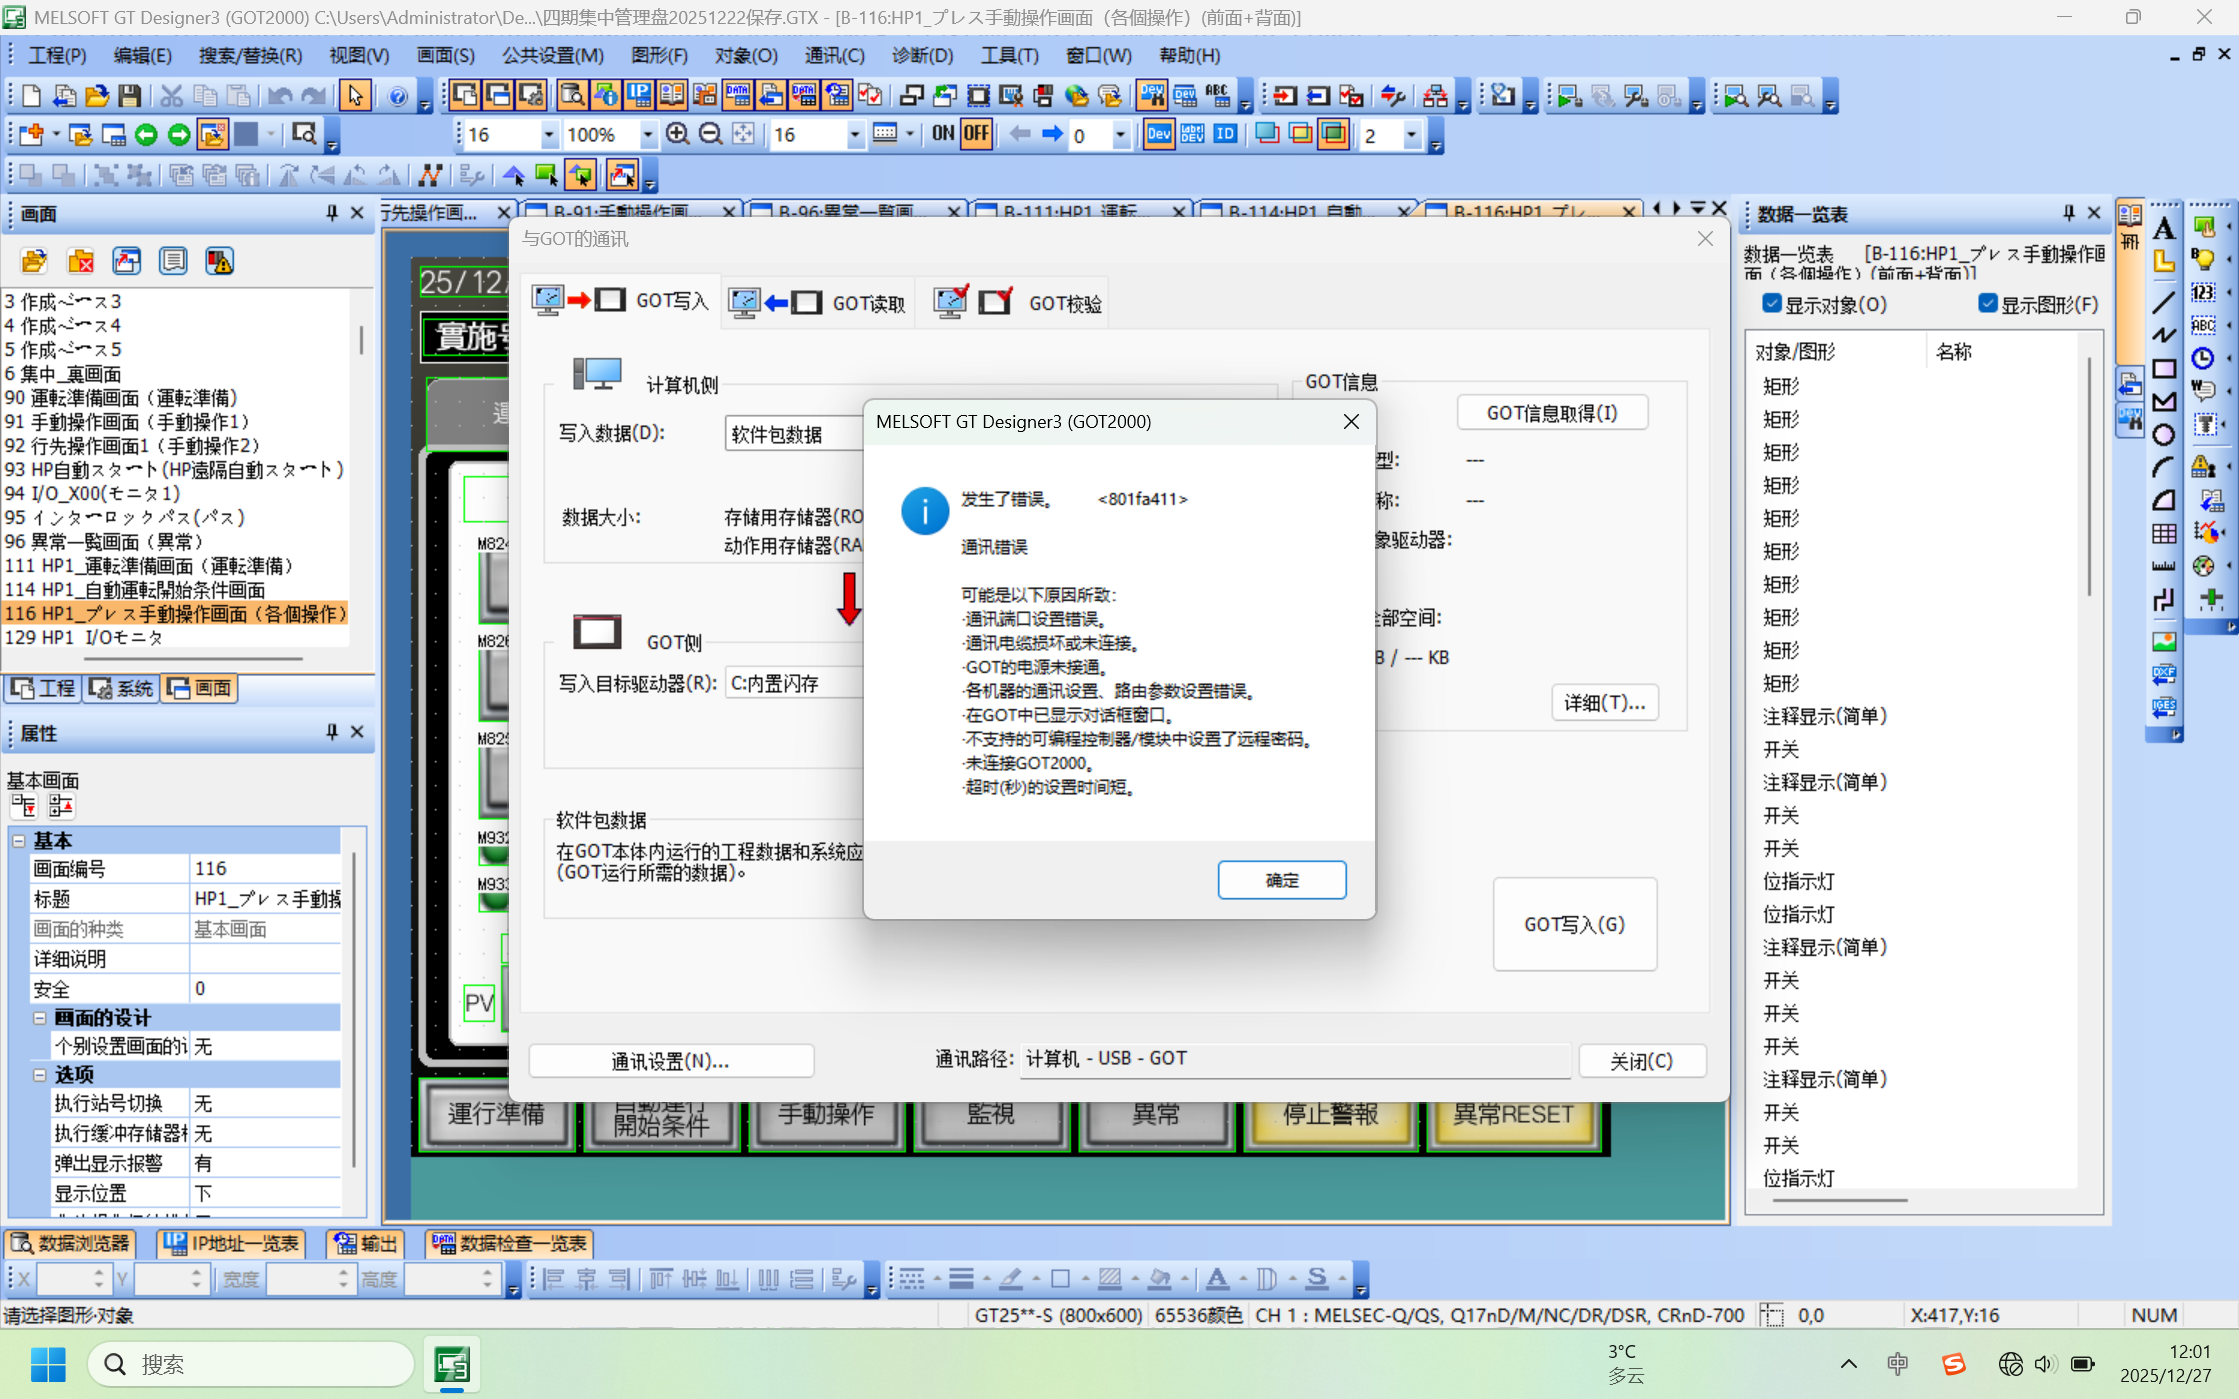Image resolution: width=2239 pixels, height=1399 pixels.
Task: Open the 100% zoom dropdown
Action: (647, 134)
